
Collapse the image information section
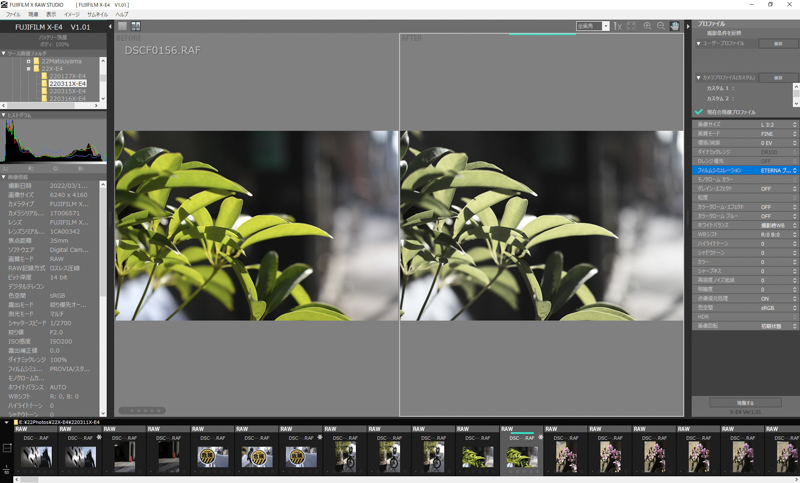coord(4,177)
